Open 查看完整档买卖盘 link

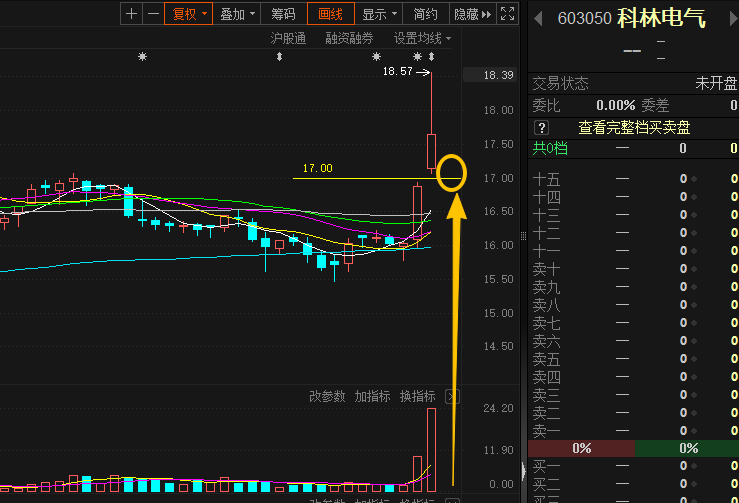point(634,128)
